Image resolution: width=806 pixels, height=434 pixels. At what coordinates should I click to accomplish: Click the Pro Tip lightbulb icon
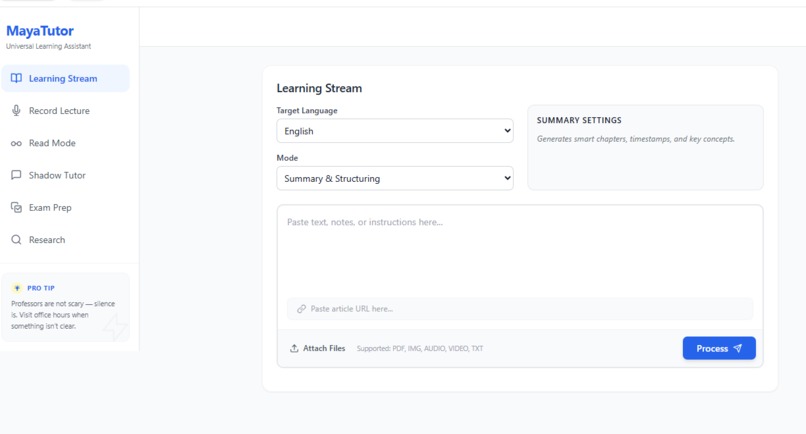17,288
